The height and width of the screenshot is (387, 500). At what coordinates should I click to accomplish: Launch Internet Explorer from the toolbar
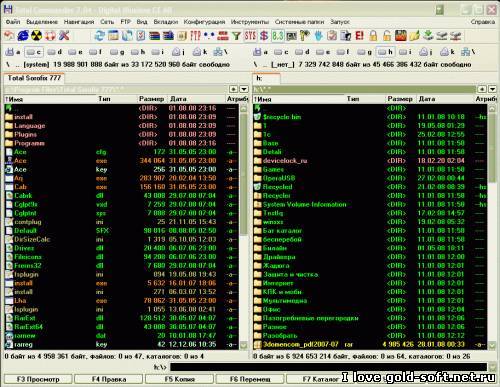[23, 35]
